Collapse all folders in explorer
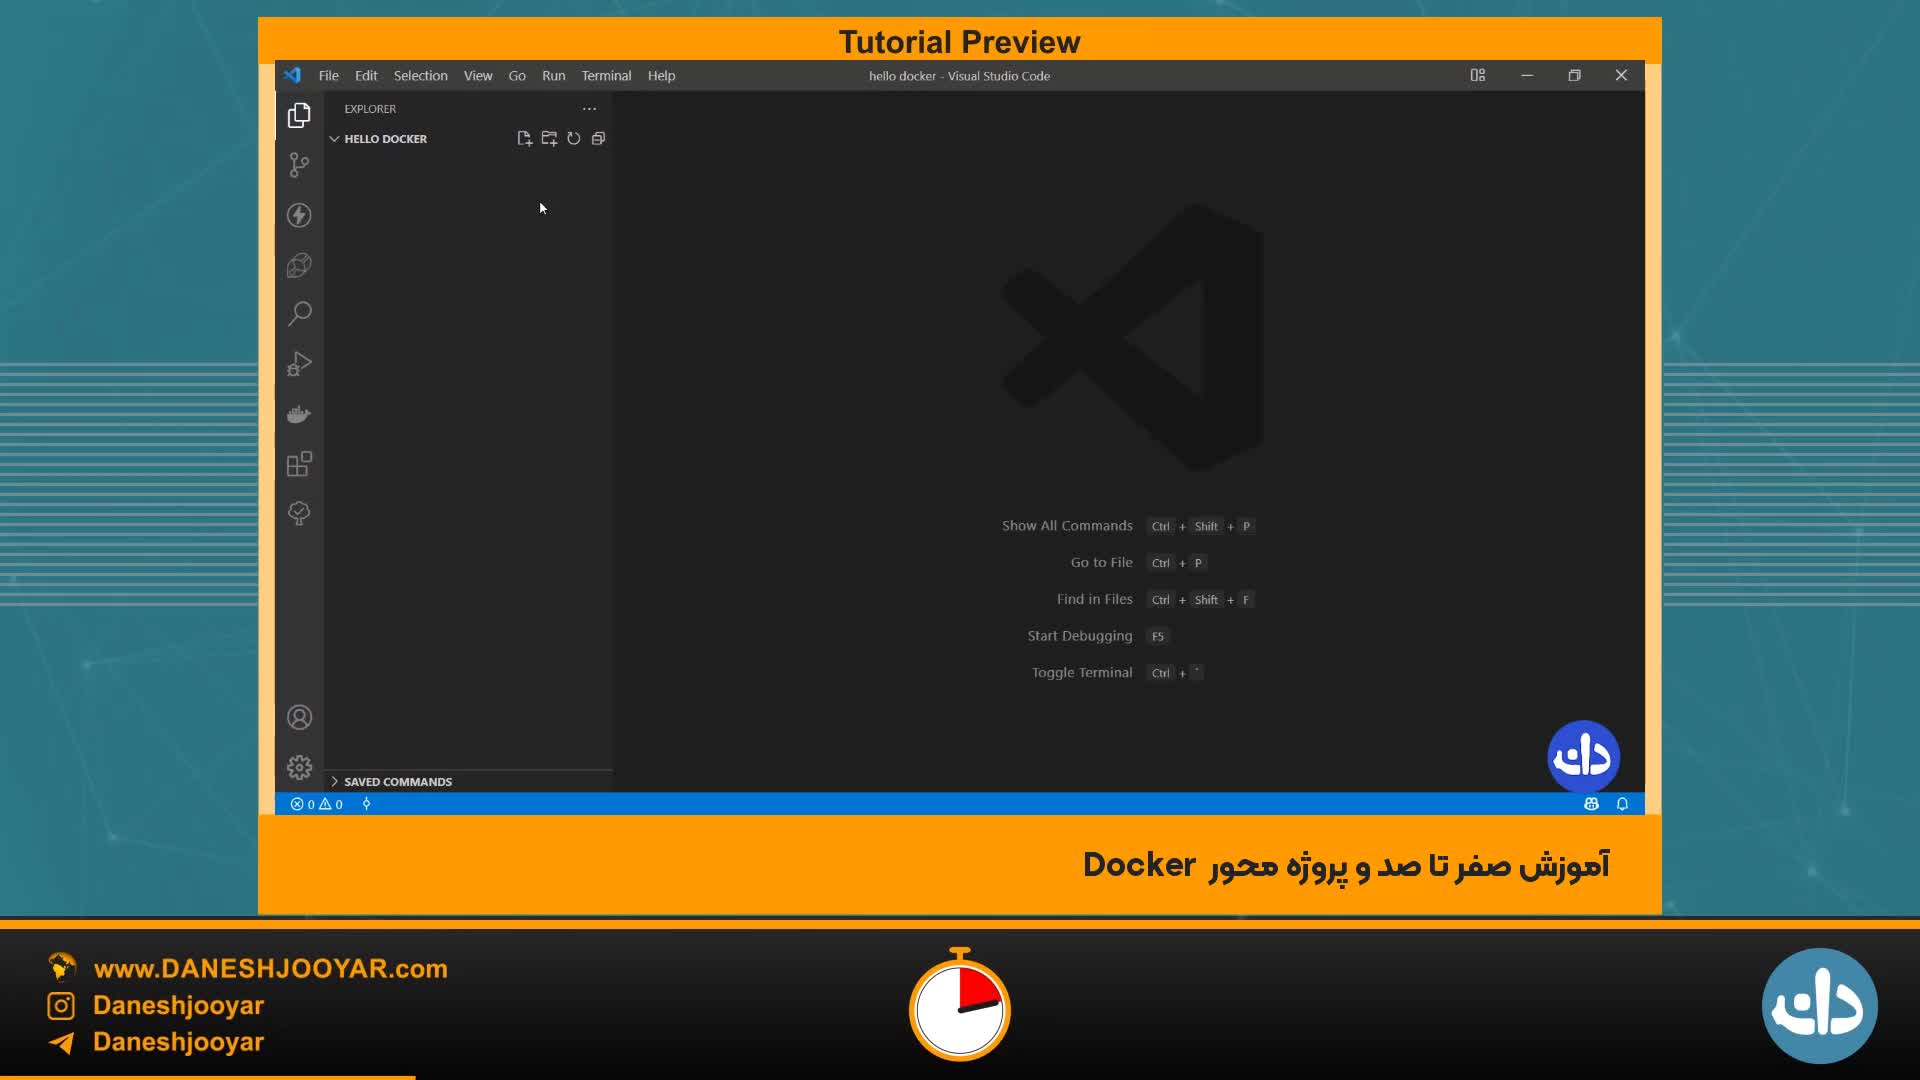1920x1080 pixels. pyautogui.click(x=598, y=139)
